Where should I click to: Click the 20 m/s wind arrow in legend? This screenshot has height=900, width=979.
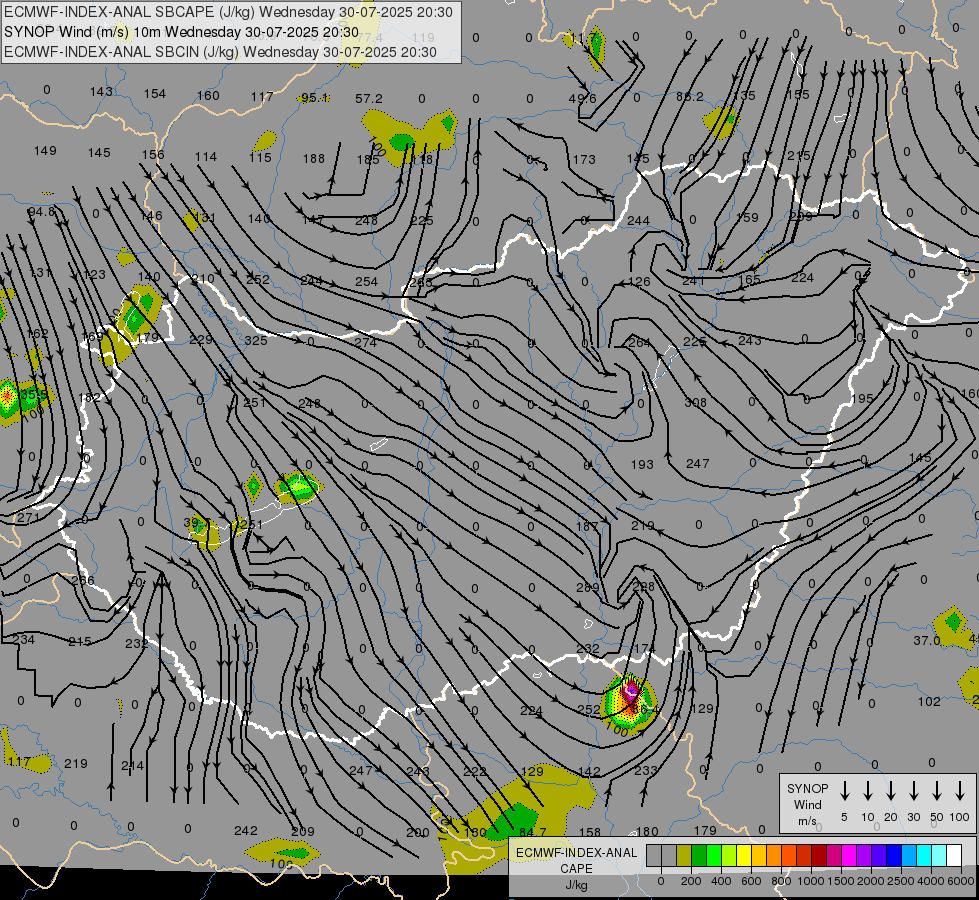(x=891, y=791)
